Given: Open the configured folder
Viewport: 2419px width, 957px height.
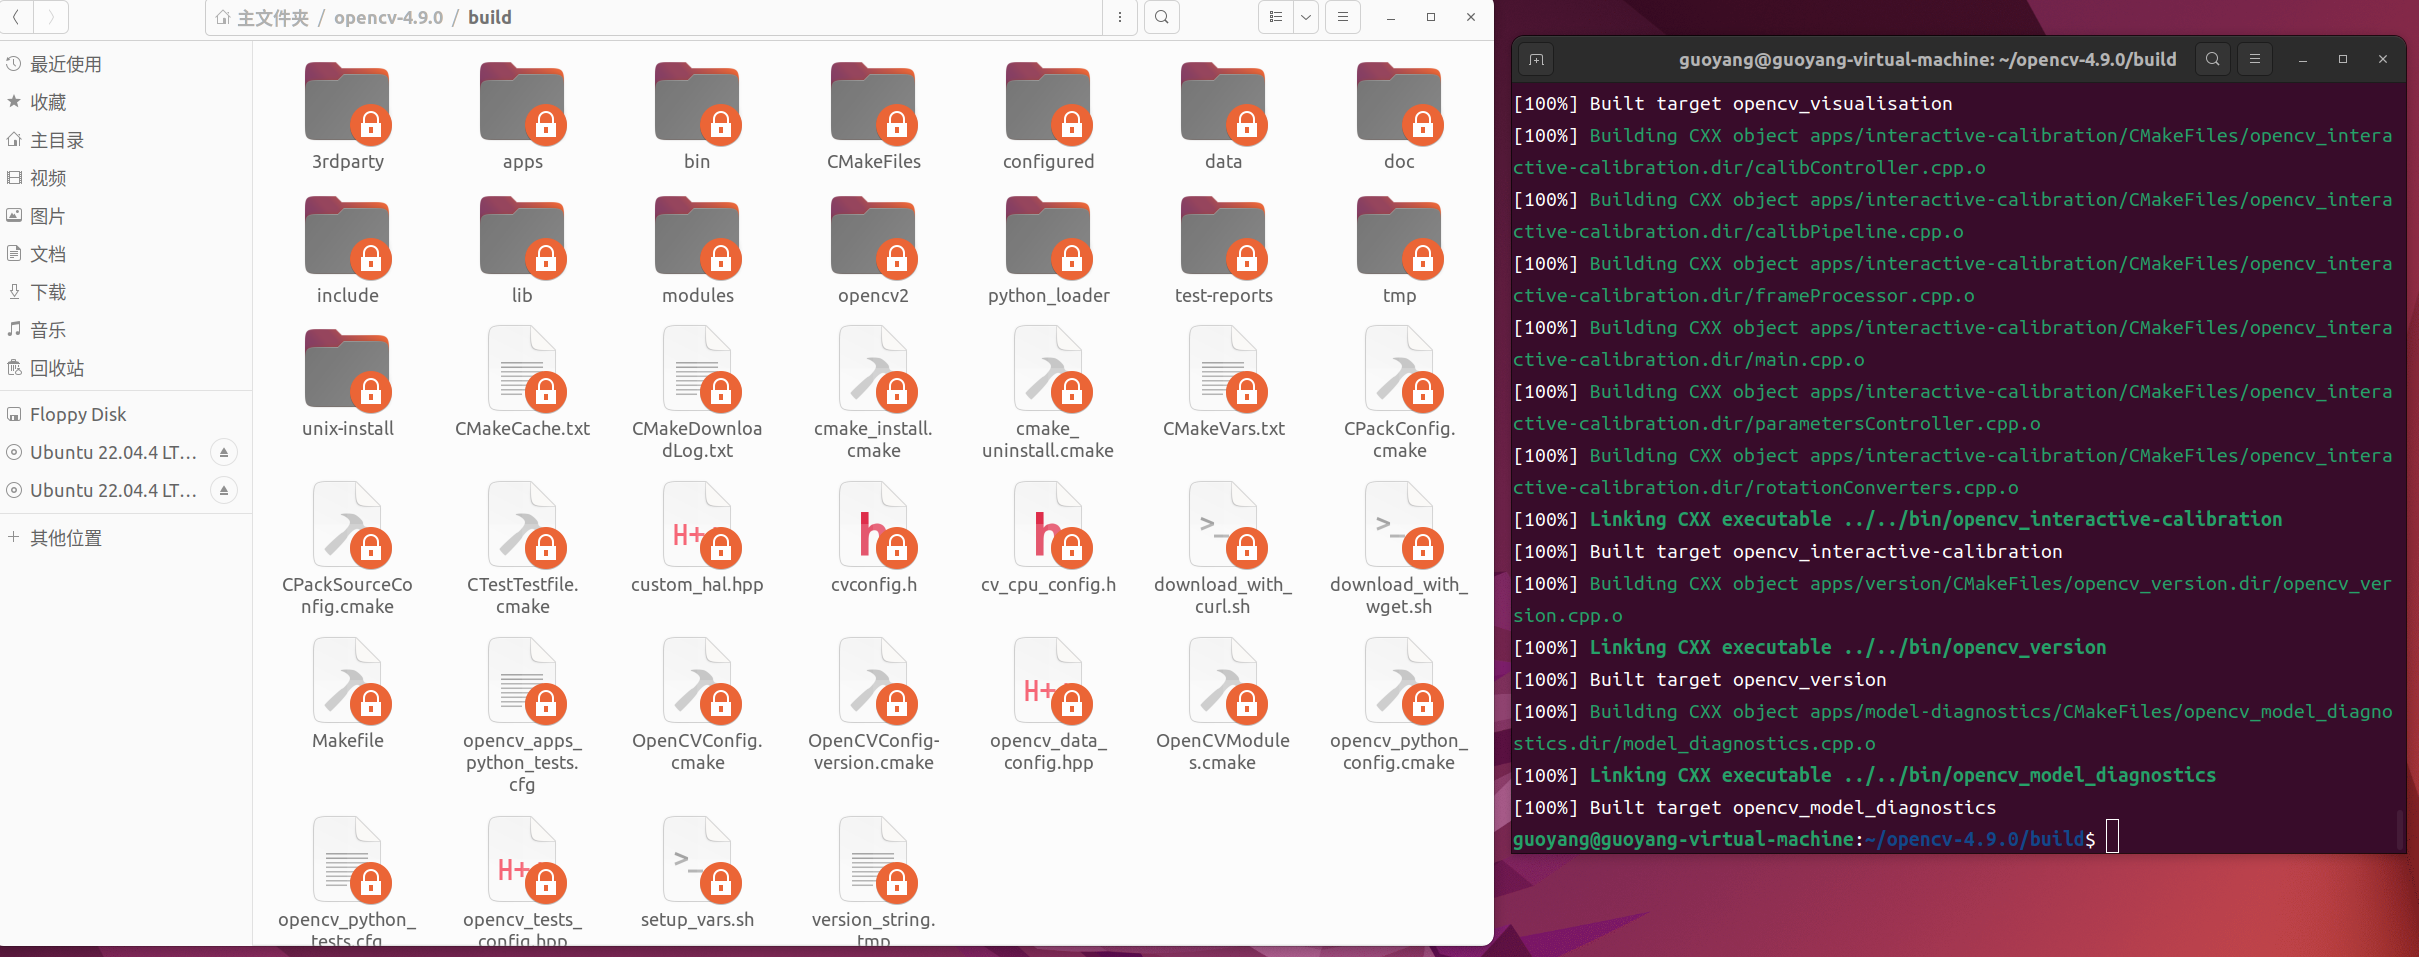Looking at the screenshot, I should [1048, 116].
